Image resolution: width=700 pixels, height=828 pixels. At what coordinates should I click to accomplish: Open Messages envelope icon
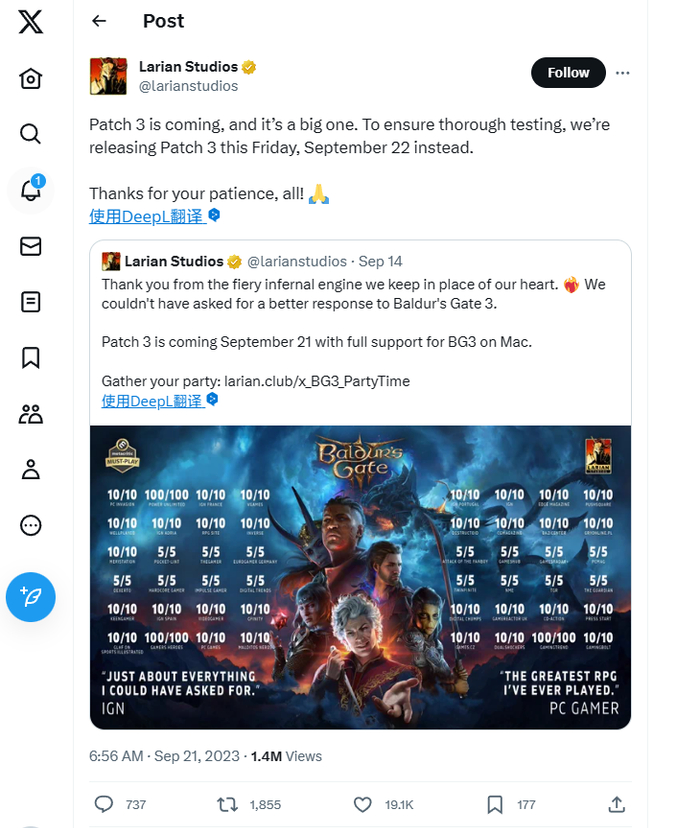pos(31,246)
